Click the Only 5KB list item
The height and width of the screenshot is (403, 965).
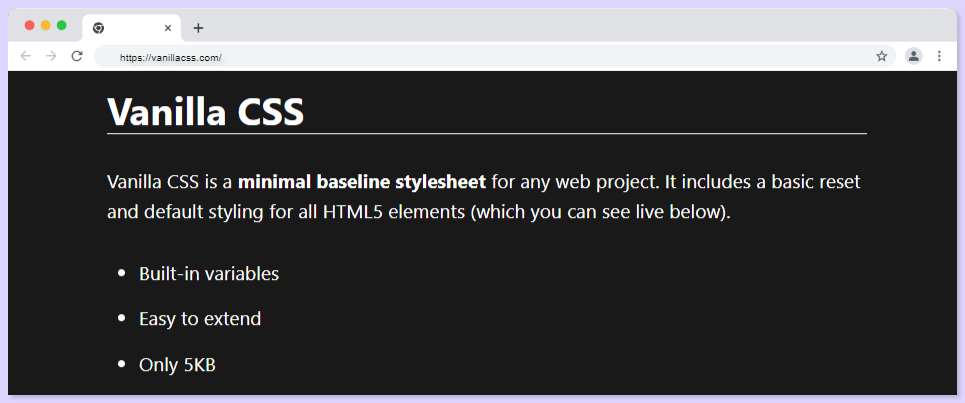pyautogui.click(x=177, y=365)
